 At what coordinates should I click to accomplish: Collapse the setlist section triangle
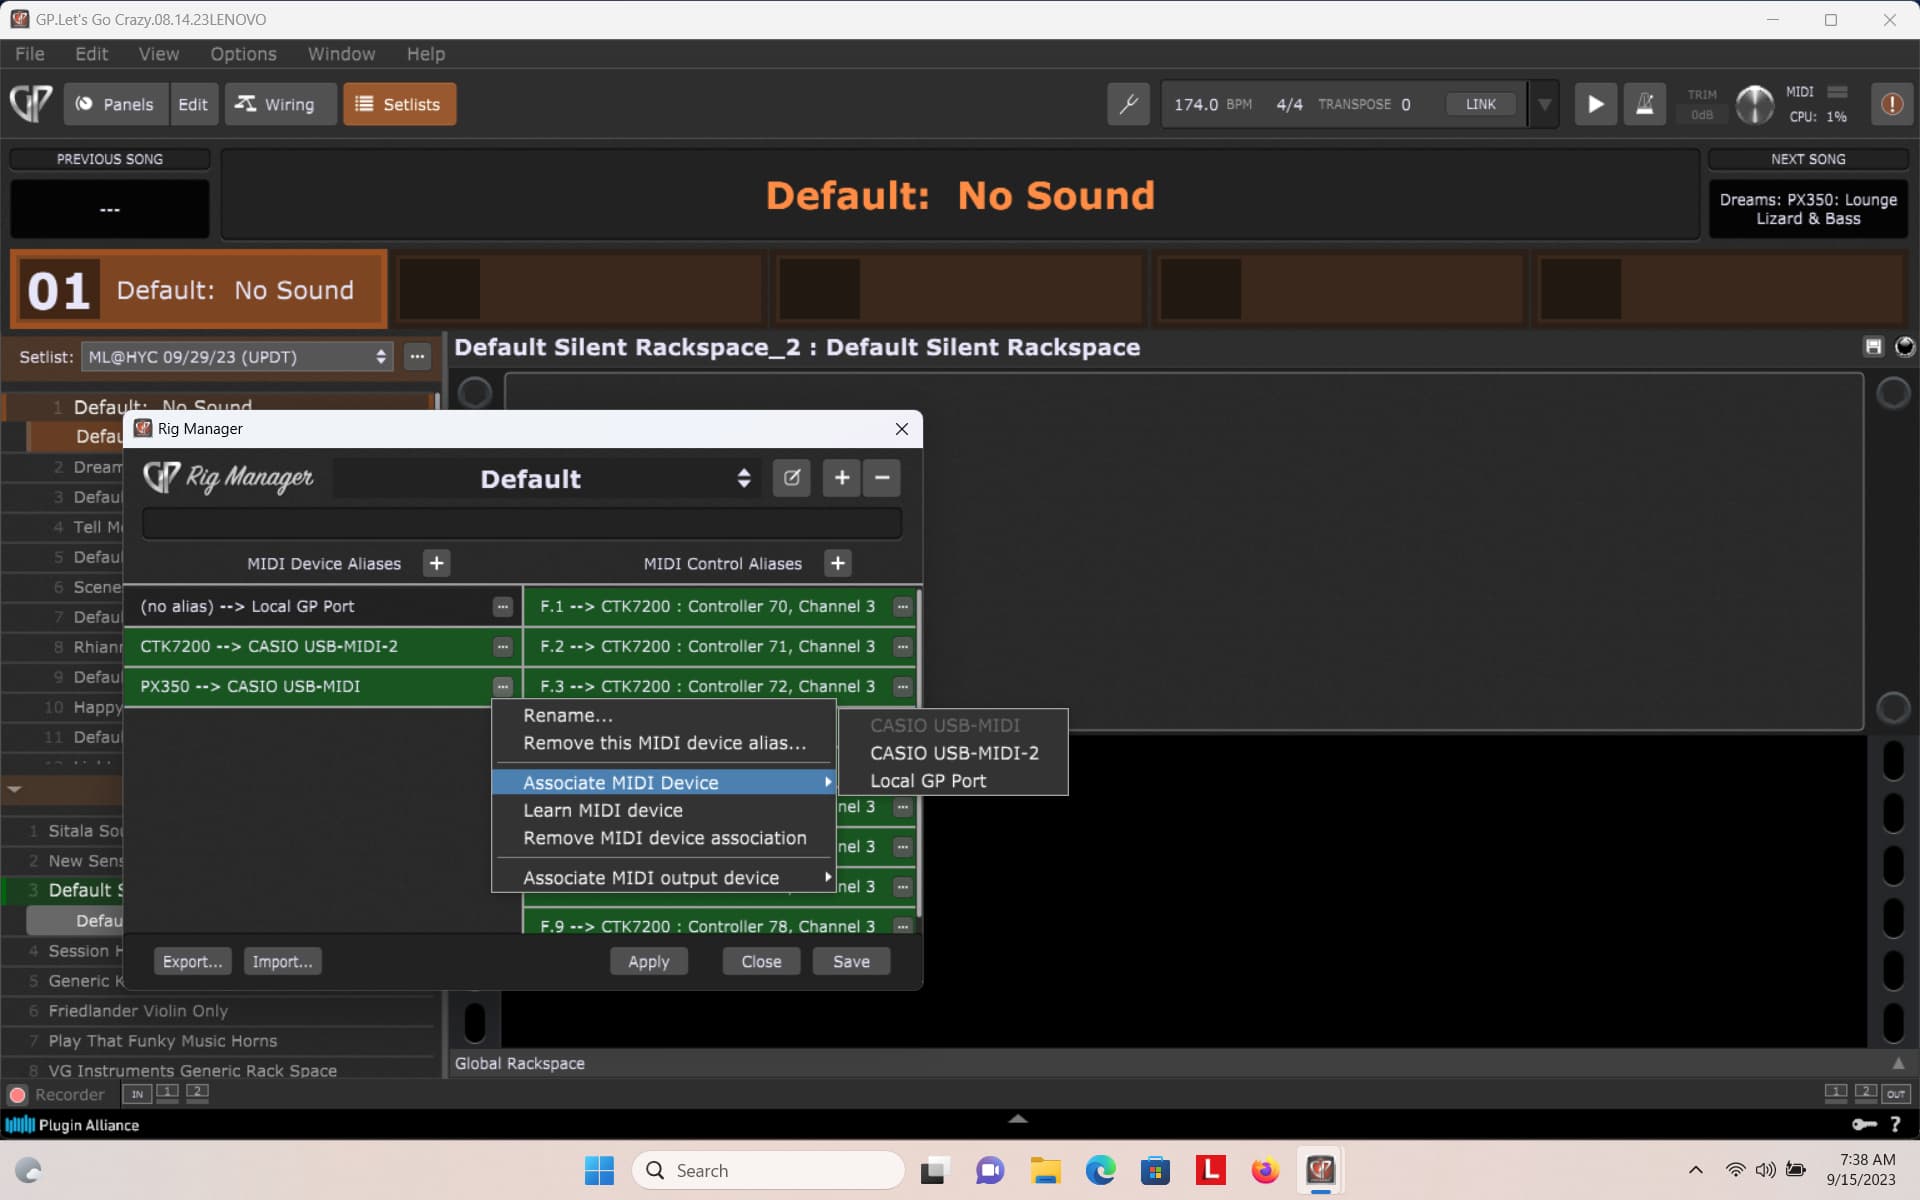[14, 790]
